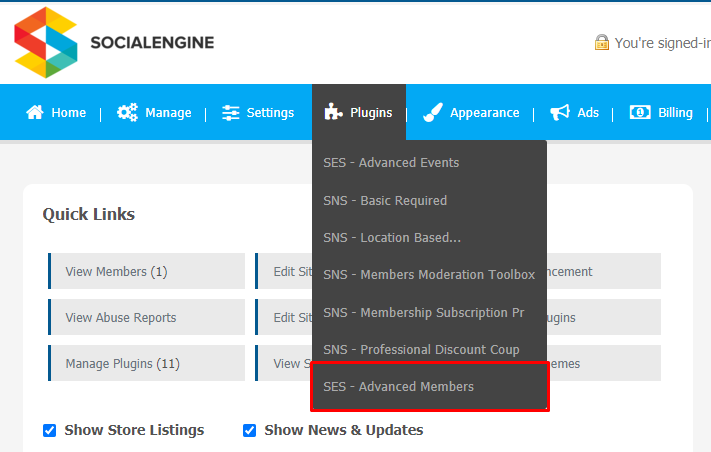Image resolution: width=711 pixels, height=452 pixels.
Task: Click the Home house icon
Action: (x=35, y=112)
